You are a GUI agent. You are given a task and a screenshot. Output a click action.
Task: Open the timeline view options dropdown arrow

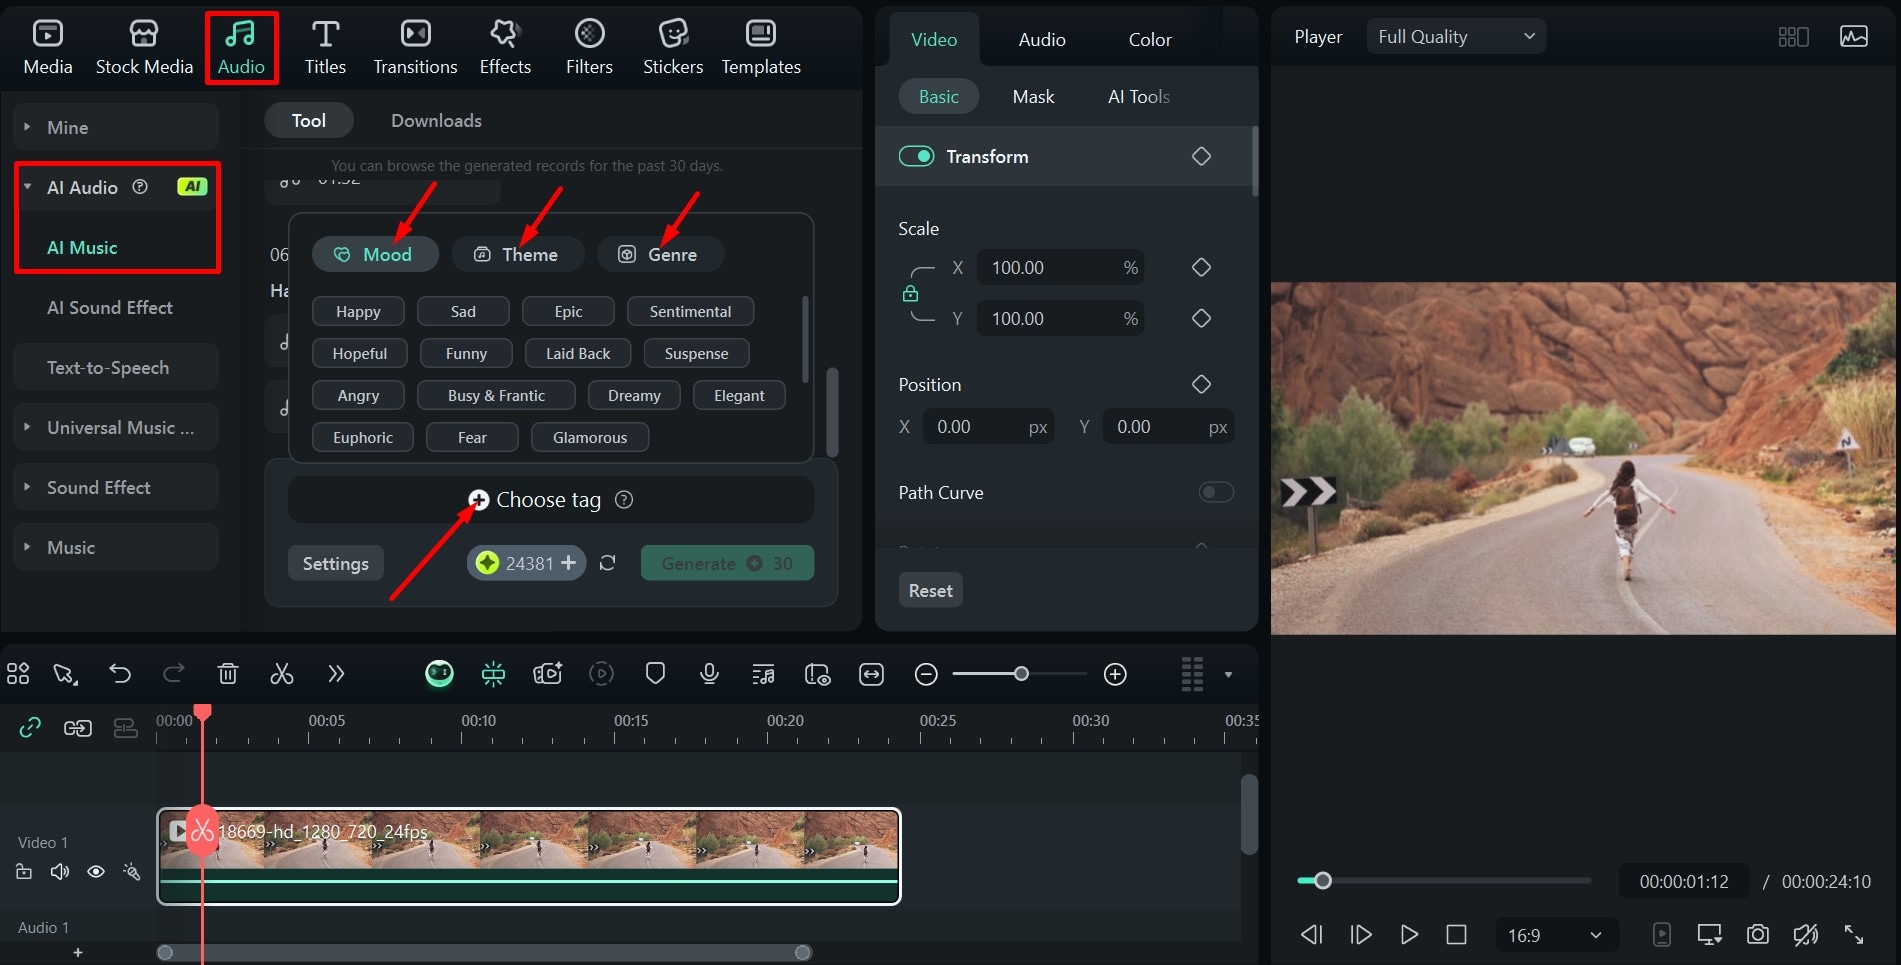coord(1228,675)
